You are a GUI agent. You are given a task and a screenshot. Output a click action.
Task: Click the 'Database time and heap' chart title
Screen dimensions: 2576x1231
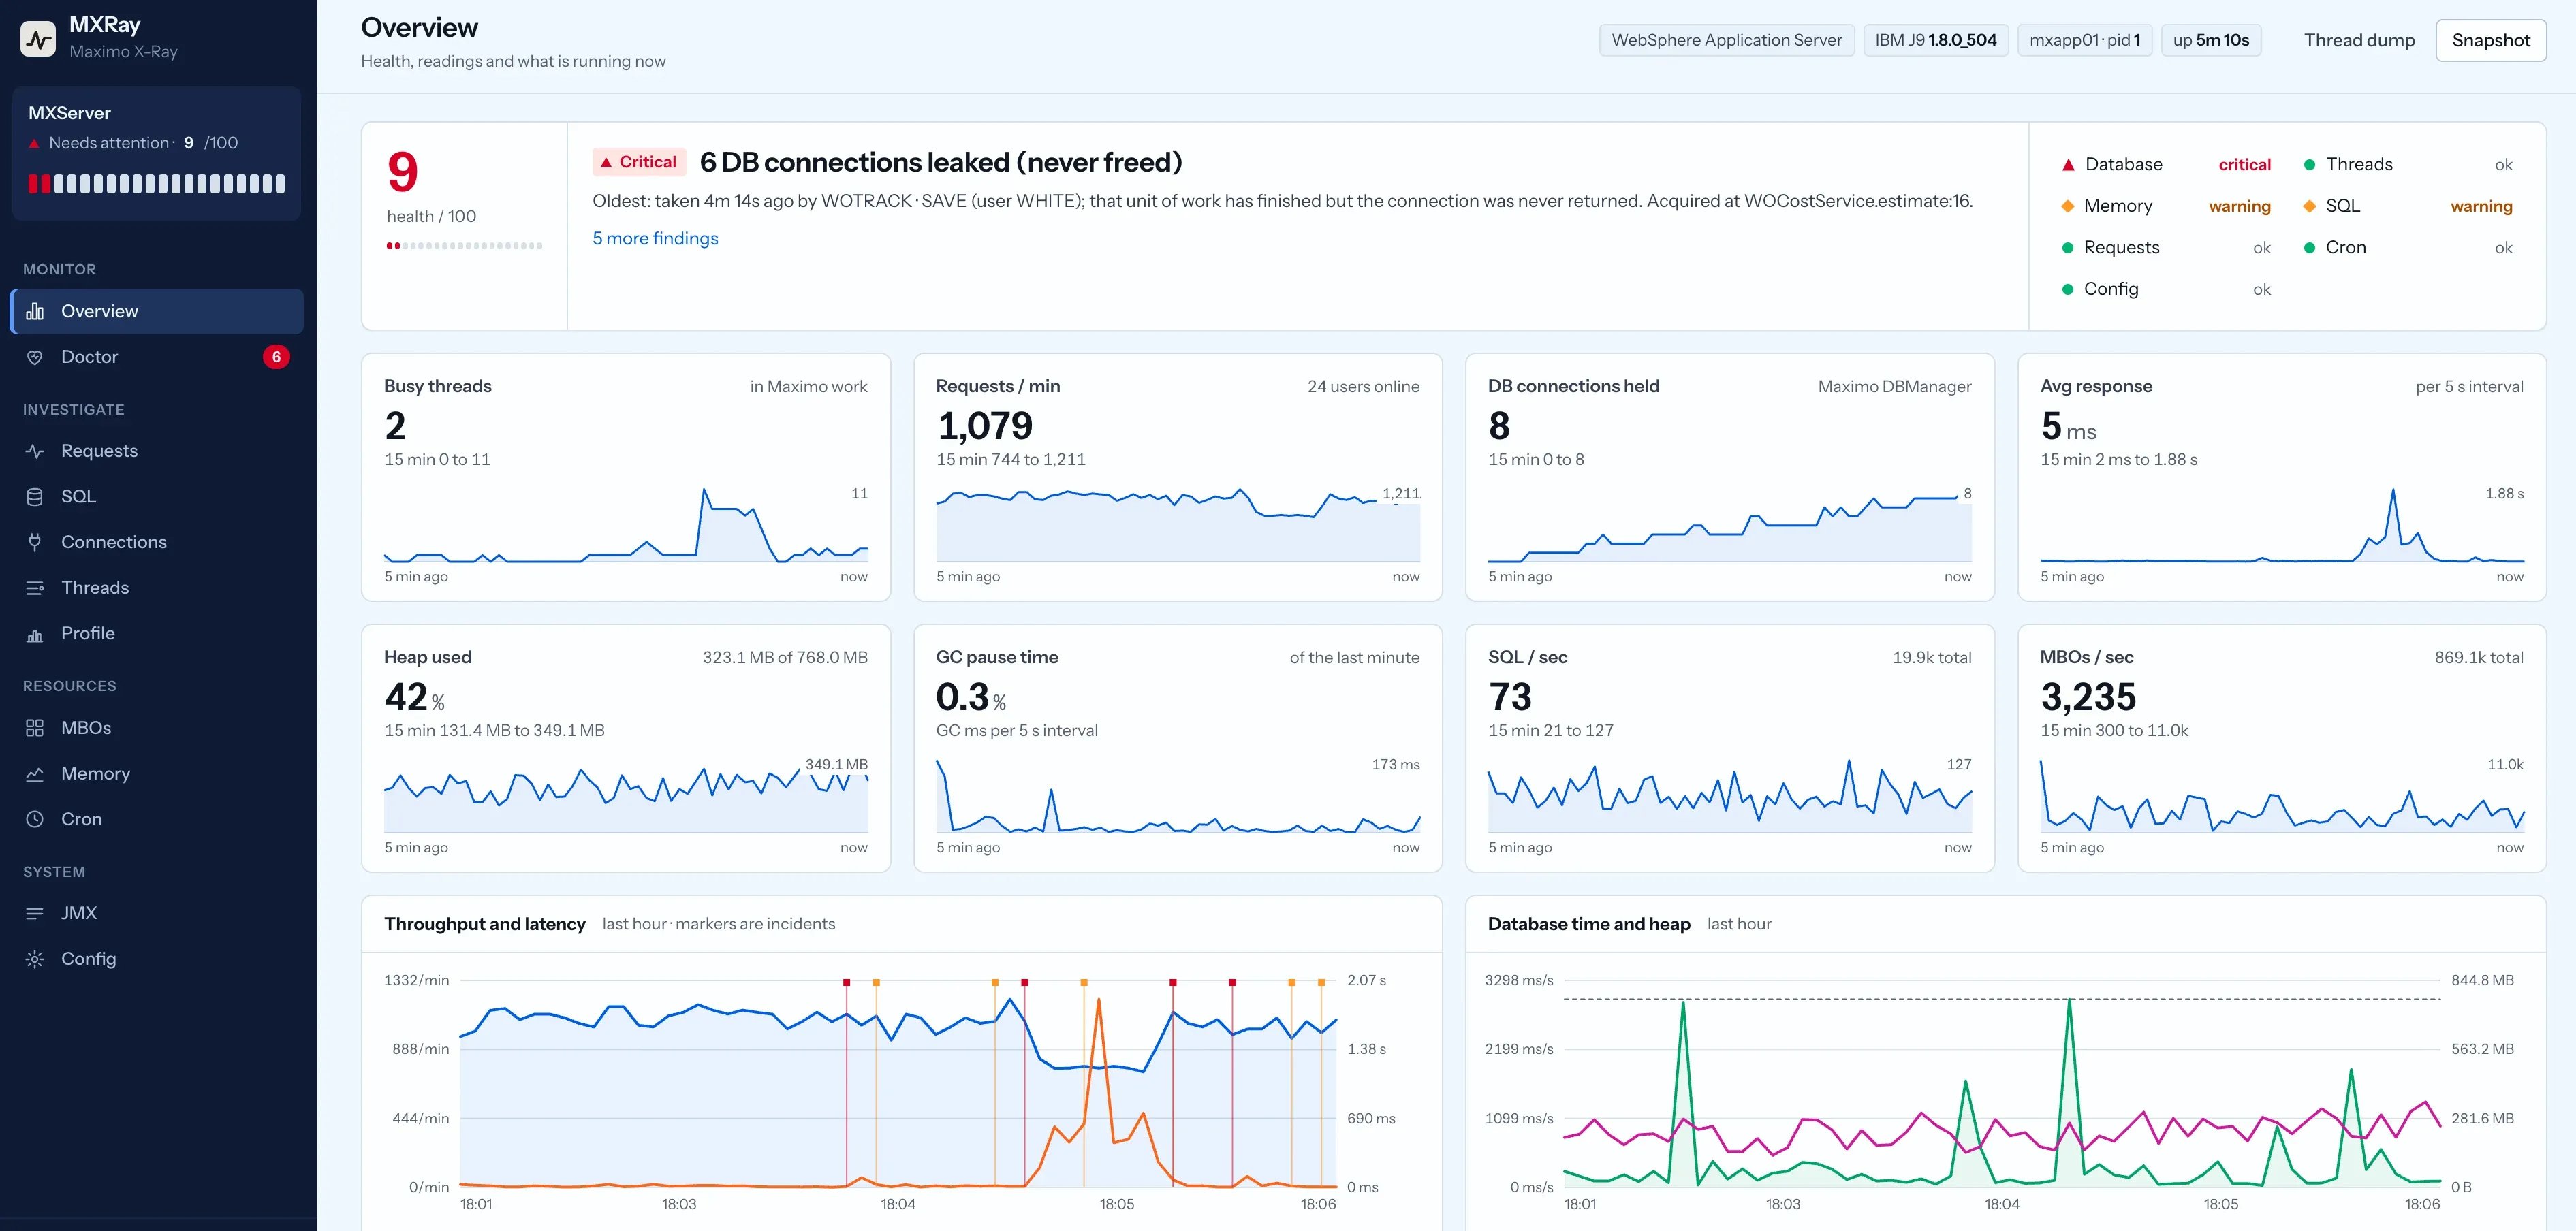tap(1588, 924)
